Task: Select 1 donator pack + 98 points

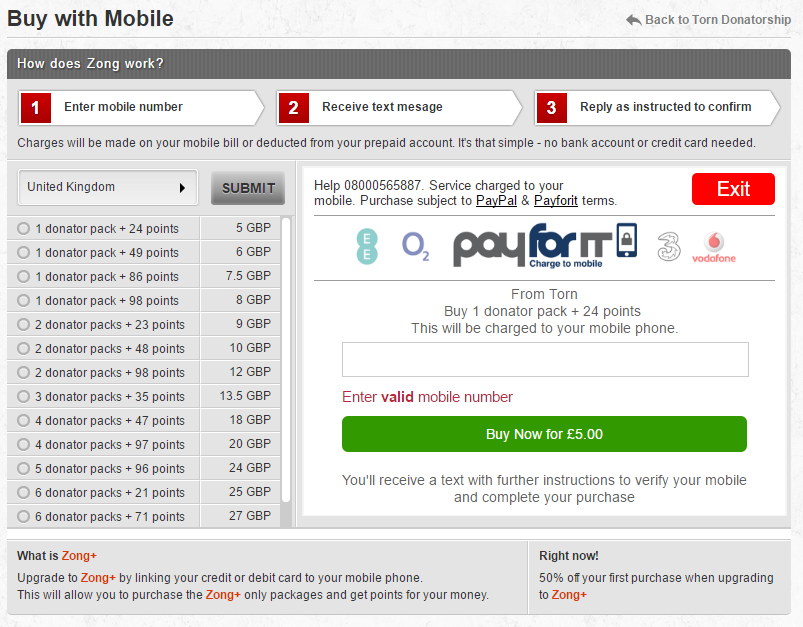Action: click(x=24, y=300)
